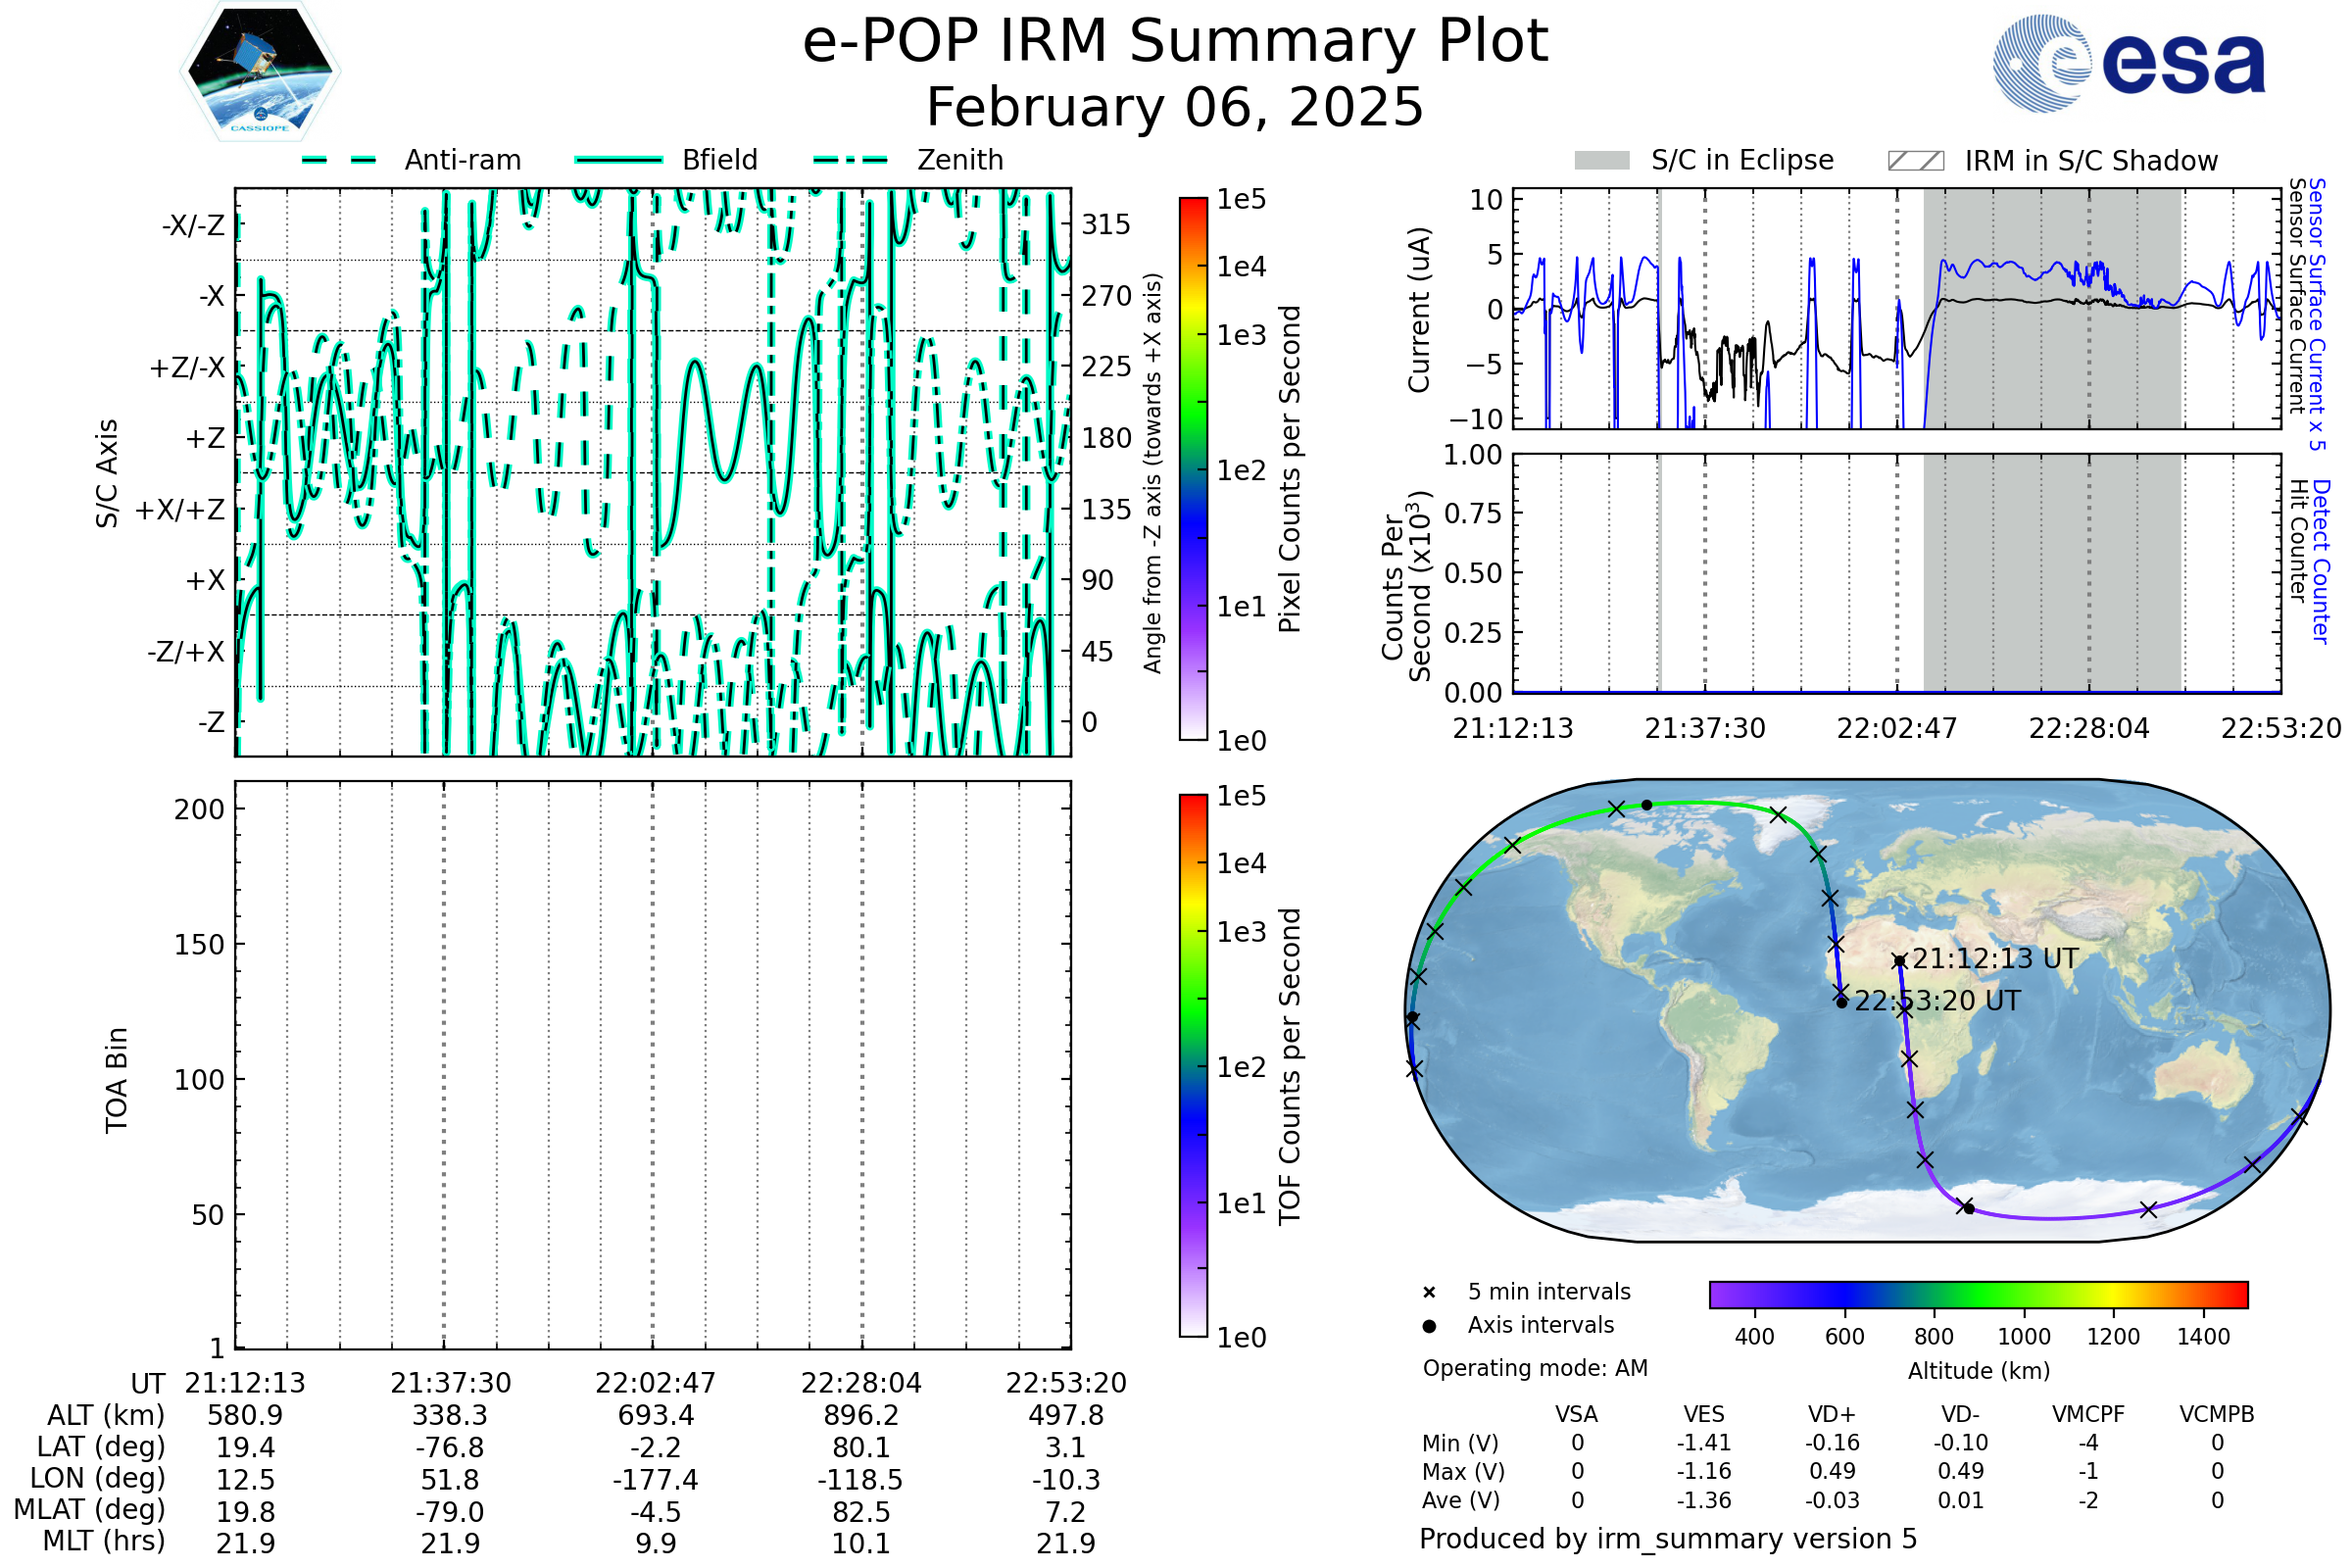Click the TOF Counts per Second colorbar
This screenshot has height=1568, width=2352.
1193,1066
